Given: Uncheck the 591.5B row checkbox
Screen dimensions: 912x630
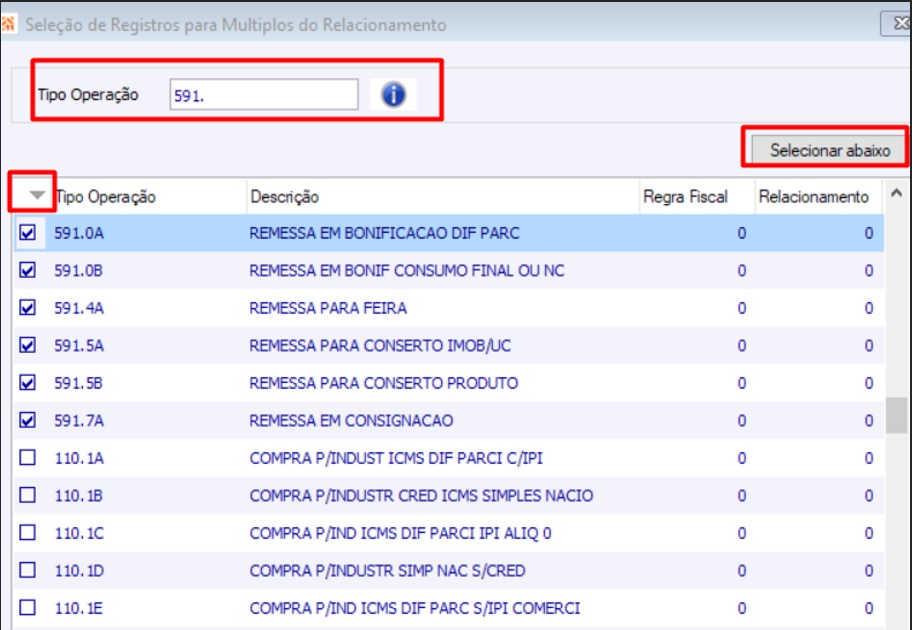Looking at the screenshot, I should point(27,382).
